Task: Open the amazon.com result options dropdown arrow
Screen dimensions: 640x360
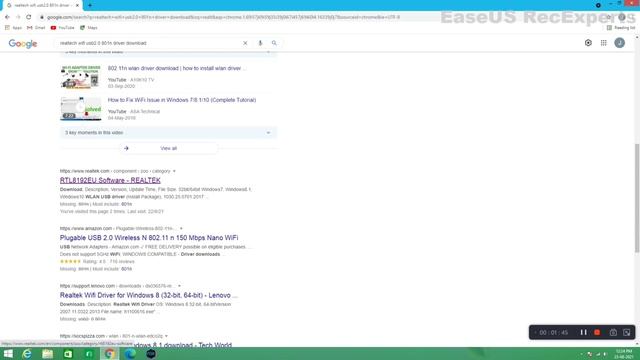Action: 181,229
